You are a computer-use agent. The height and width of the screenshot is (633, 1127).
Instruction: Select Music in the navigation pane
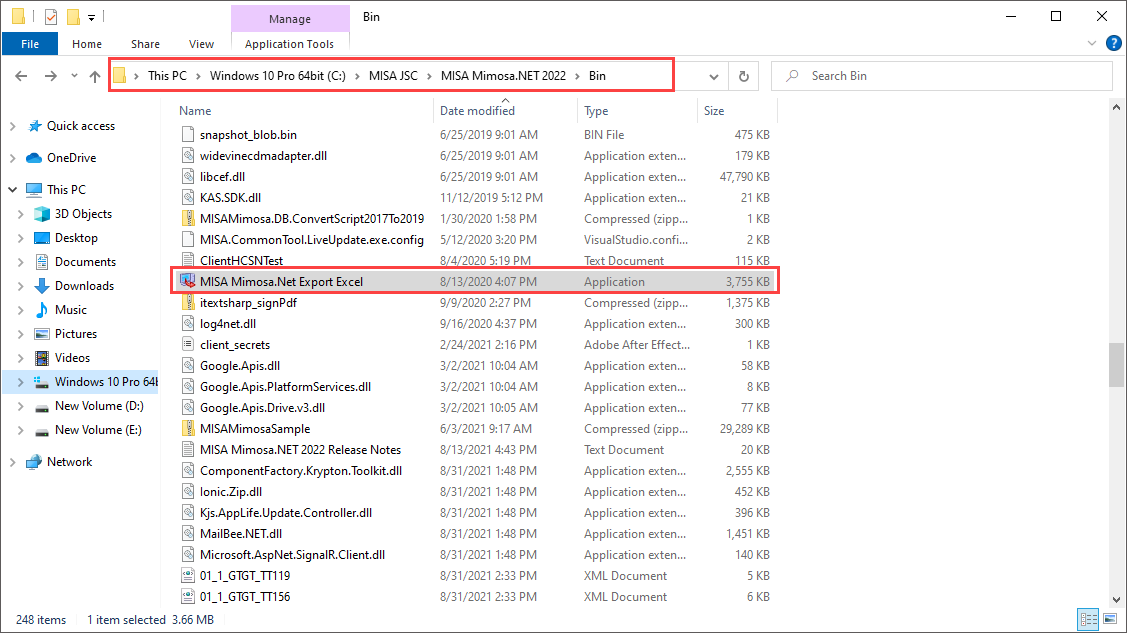[x=70, y=310]
